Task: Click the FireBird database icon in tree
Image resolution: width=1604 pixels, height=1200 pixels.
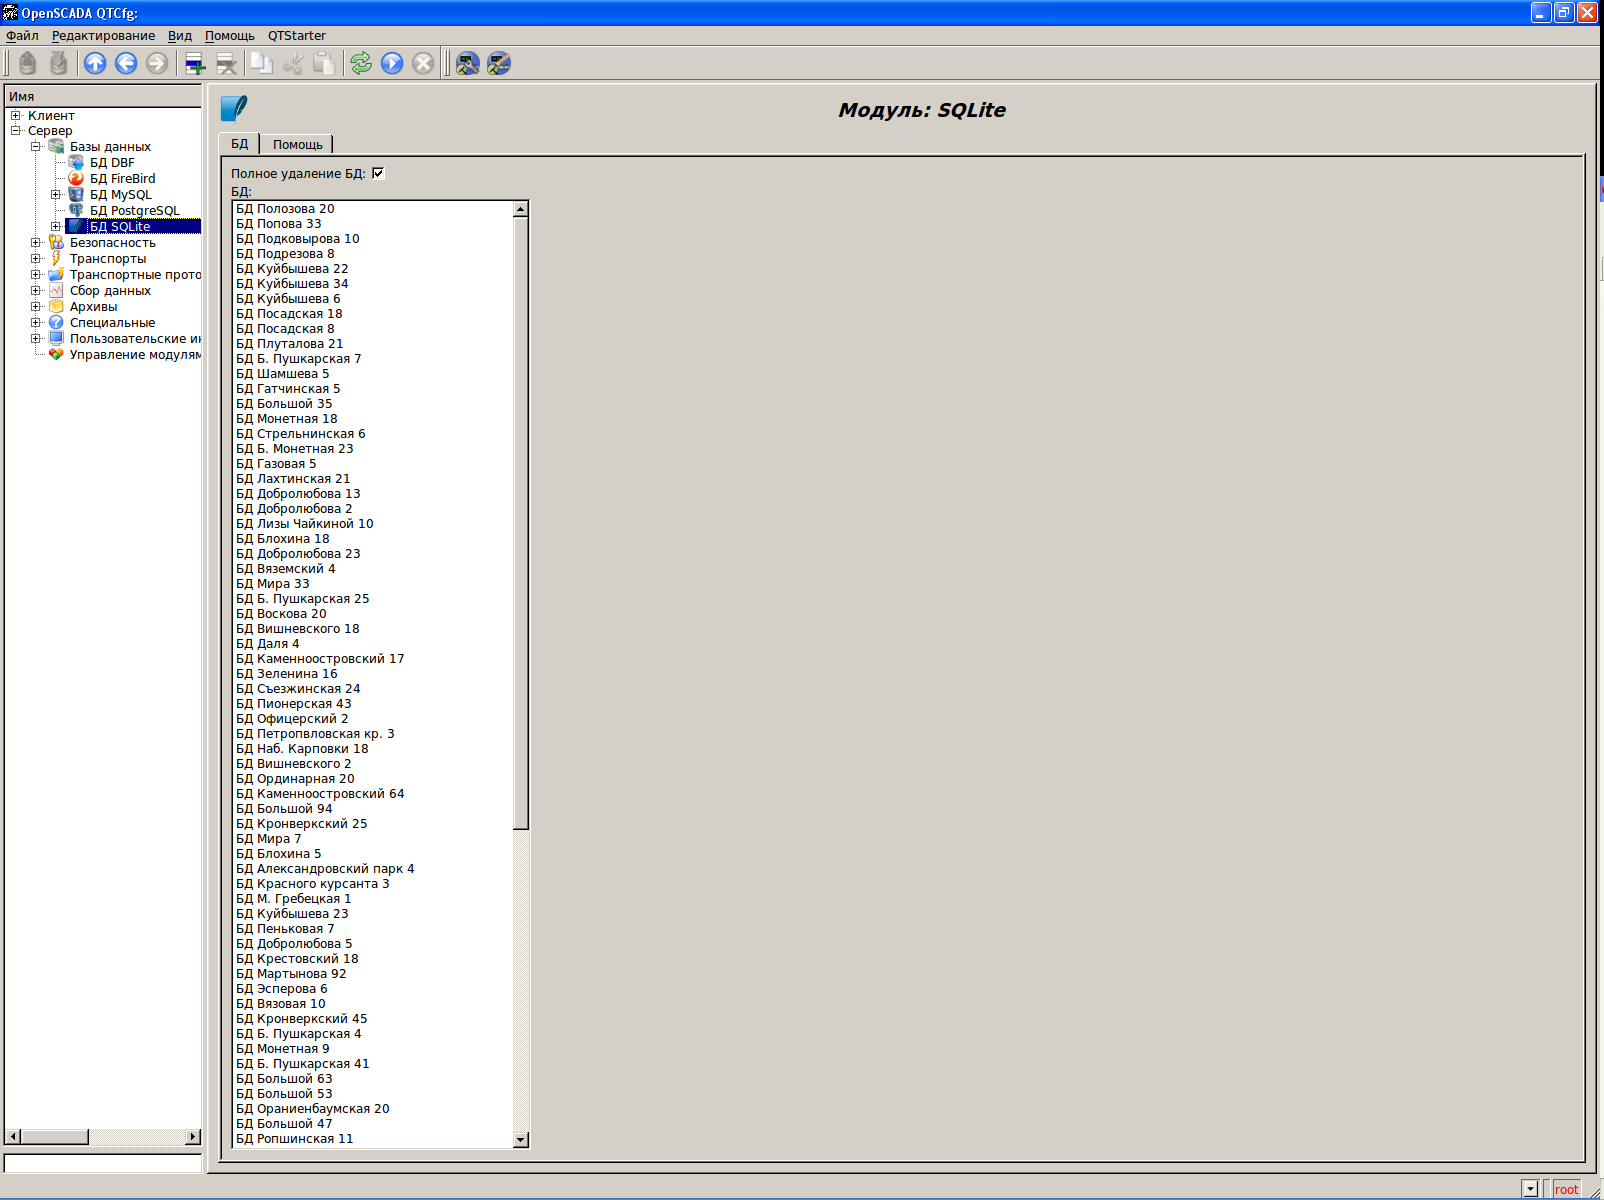Action: pos(76,179)
